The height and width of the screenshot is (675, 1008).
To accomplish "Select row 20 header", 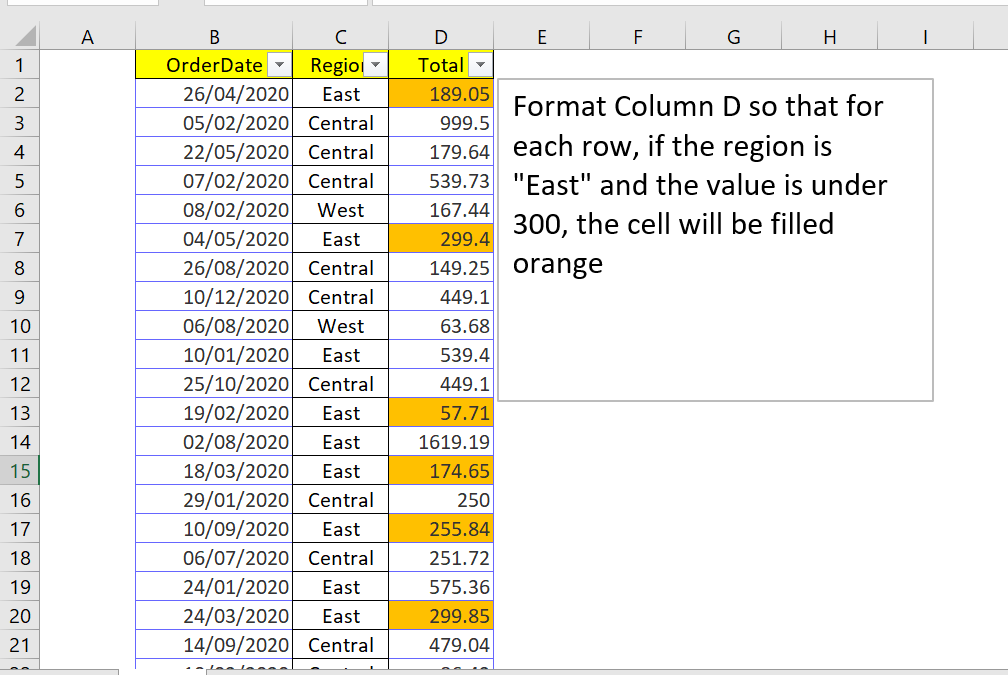I will coord(19,616).
